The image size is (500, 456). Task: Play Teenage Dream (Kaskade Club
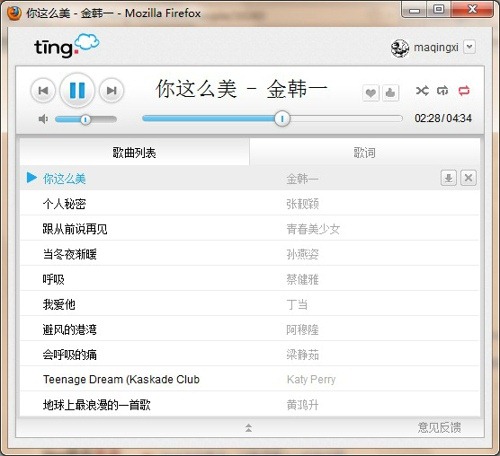click(121, 379)
